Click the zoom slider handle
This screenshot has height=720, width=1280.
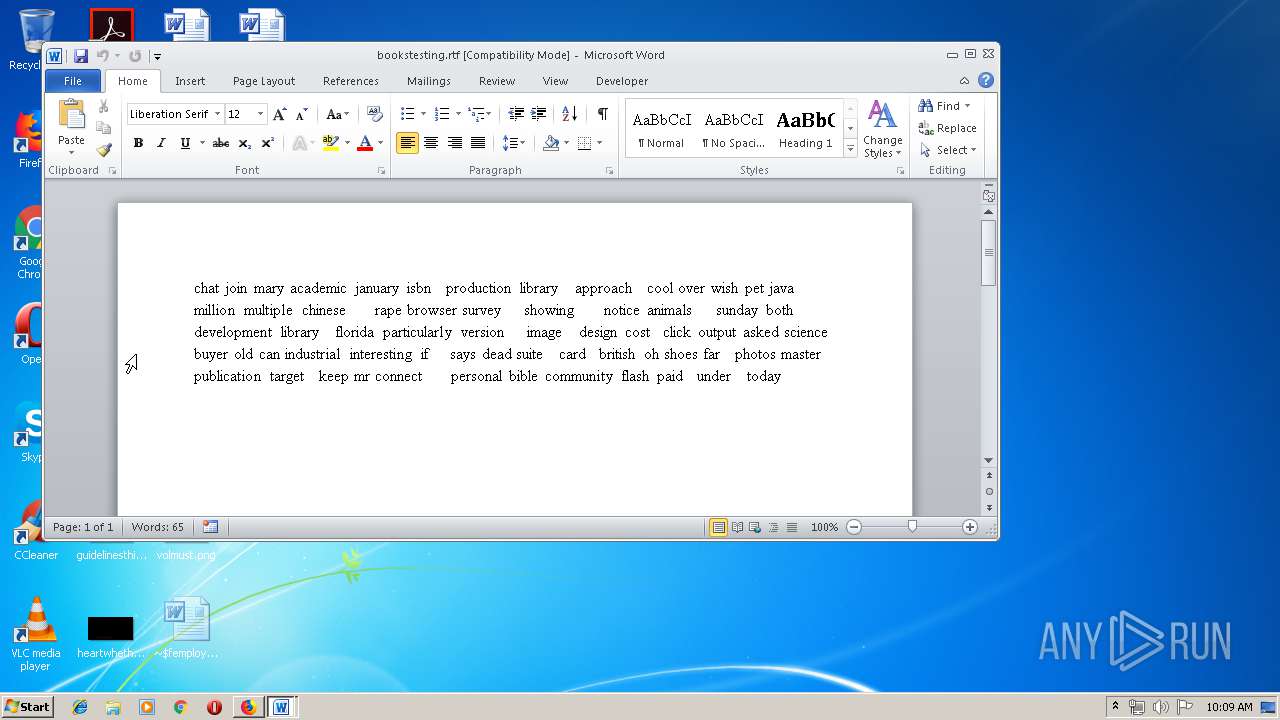pyautogui.click(x=912, y=526)
